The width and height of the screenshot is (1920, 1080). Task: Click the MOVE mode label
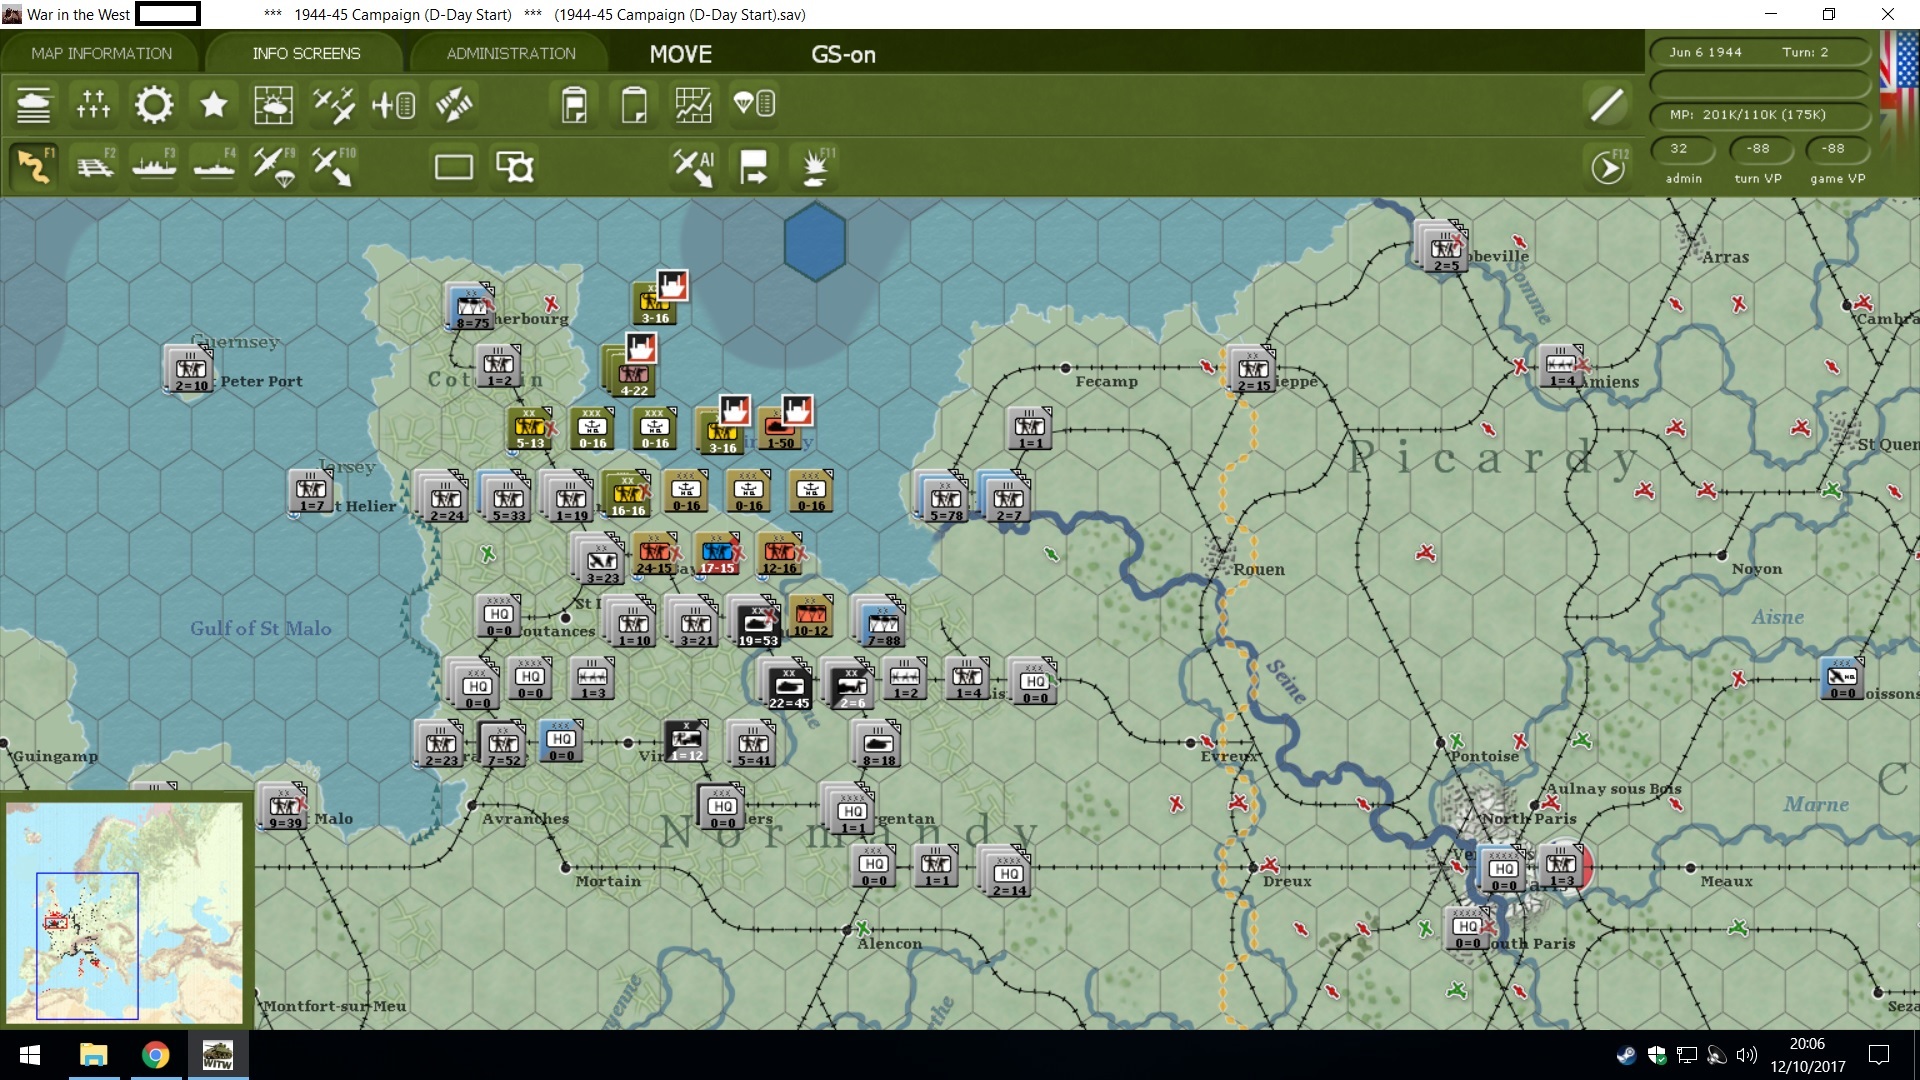click(x=681, y=54)
